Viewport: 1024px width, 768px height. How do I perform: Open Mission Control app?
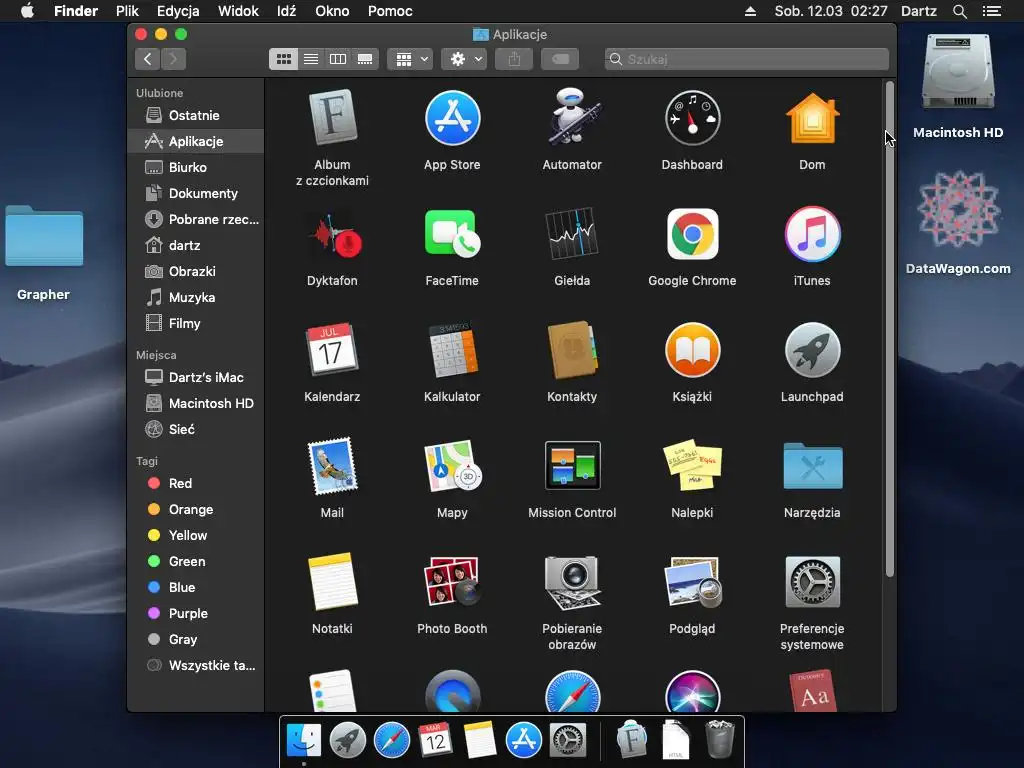(x=572, y=466)
